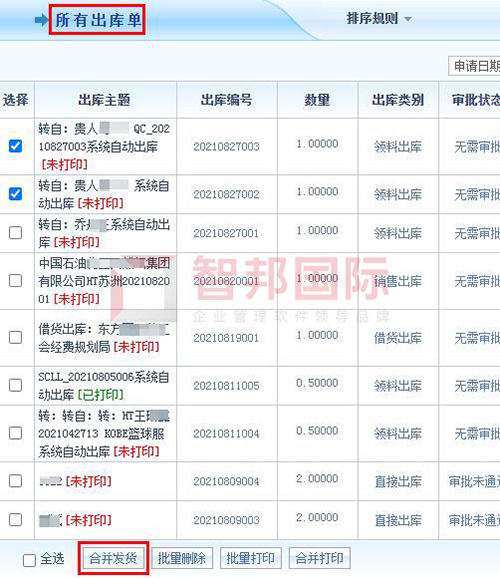Click the 出库编号 column header
The width and height of the screenshot is (500, 578).
(226, 100)
